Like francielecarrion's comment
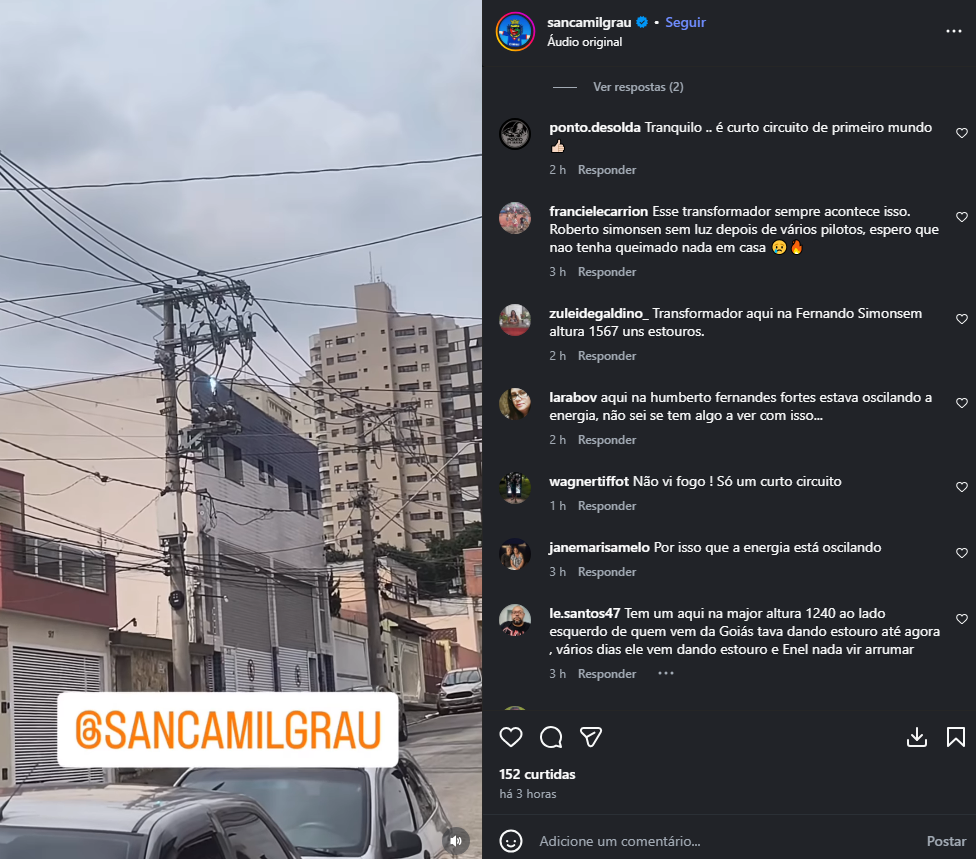 click(962, 217)
